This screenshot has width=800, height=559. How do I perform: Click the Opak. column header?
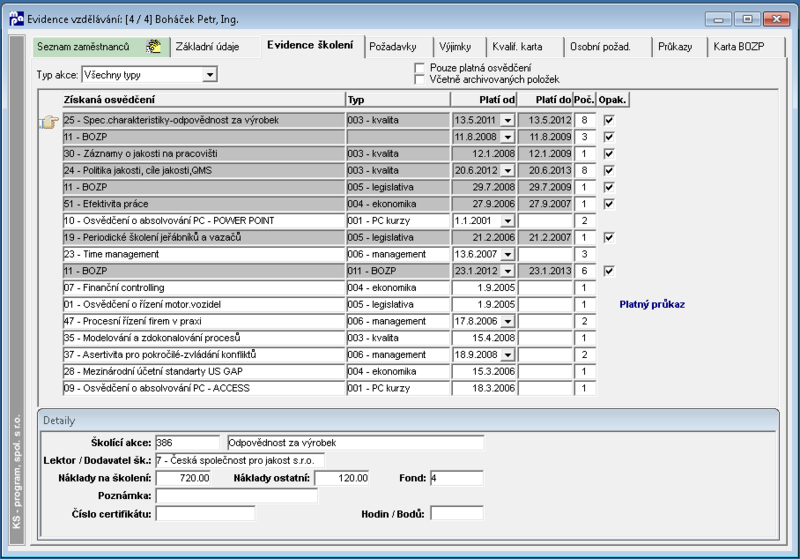pyautogui.click(x=612, y=100)
